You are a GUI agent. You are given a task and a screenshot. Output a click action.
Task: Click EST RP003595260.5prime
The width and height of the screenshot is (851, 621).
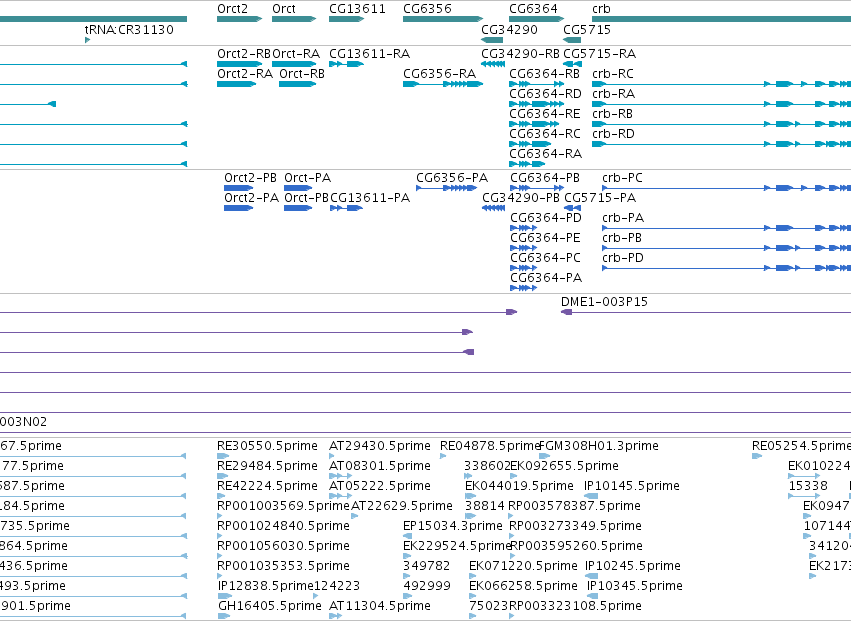576,547
